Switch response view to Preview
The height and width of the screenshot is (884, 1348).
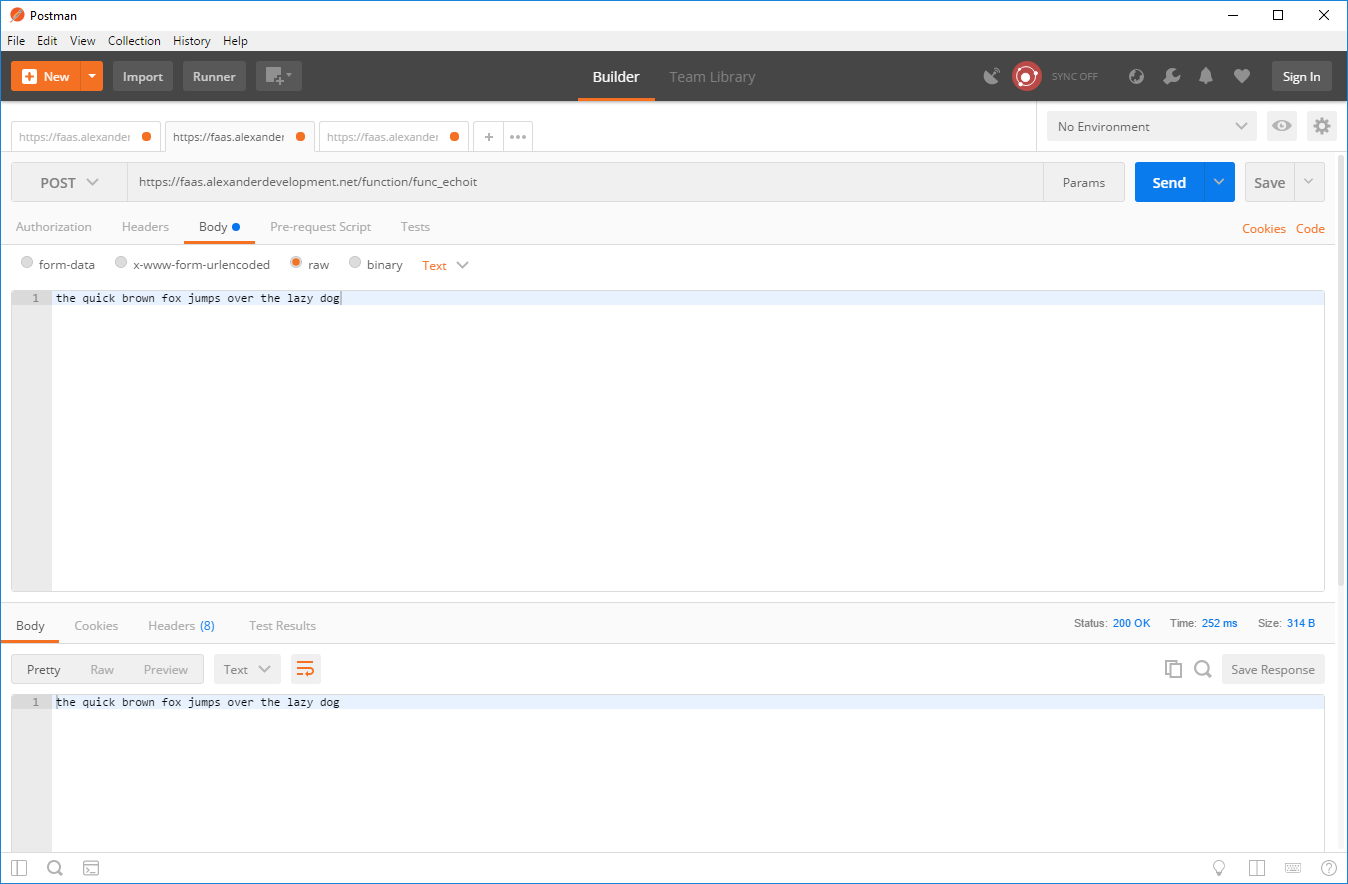click(x=166, y=669)
